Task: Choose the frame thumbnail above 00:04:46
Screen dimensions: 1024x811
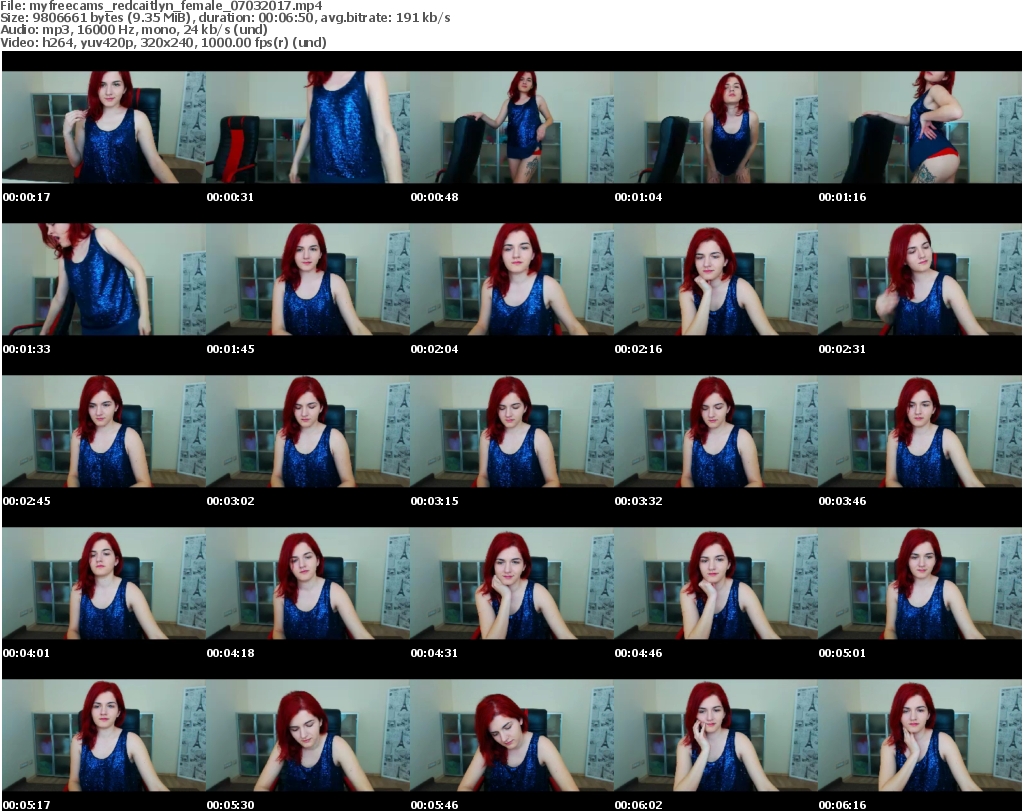Action: [716, 583]
